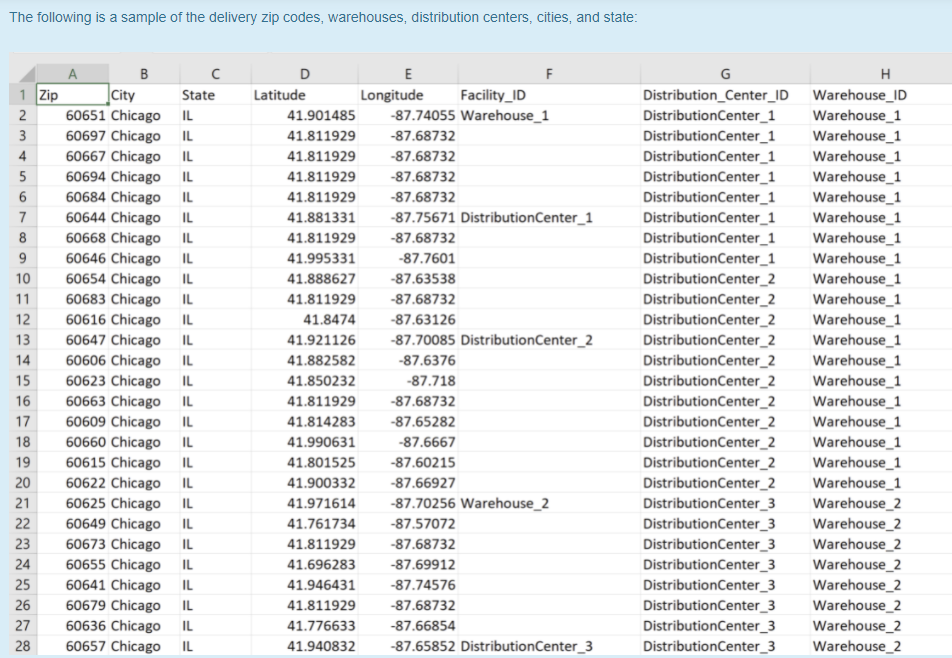Image resolution: width=952 pixels, height=658 pixels.
Task: Select zip code cell 60660
Action: click(x=72, y=442)
